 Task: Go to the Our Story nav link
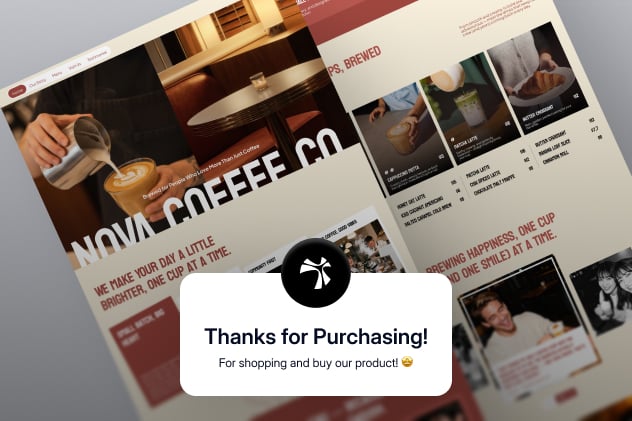pos(37,83)
